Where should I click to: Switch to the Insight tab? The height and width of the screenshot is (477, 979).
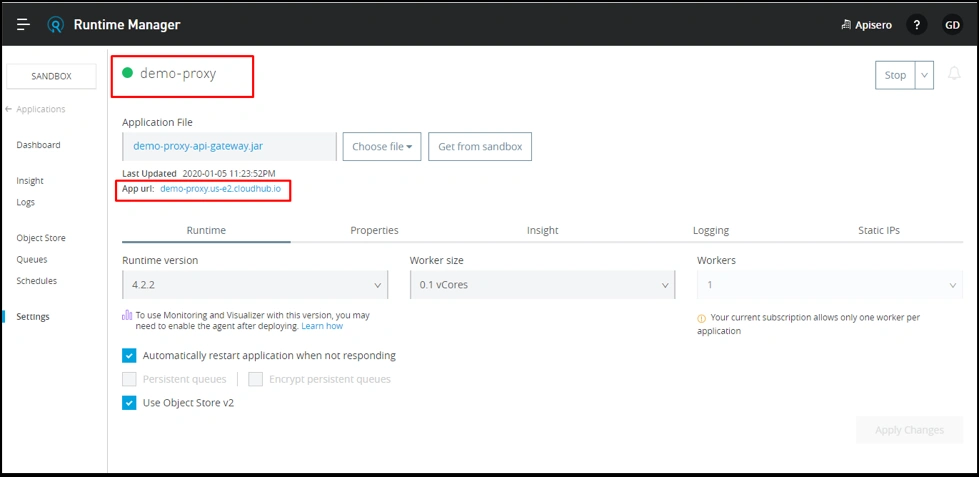(x=543, y=230)
